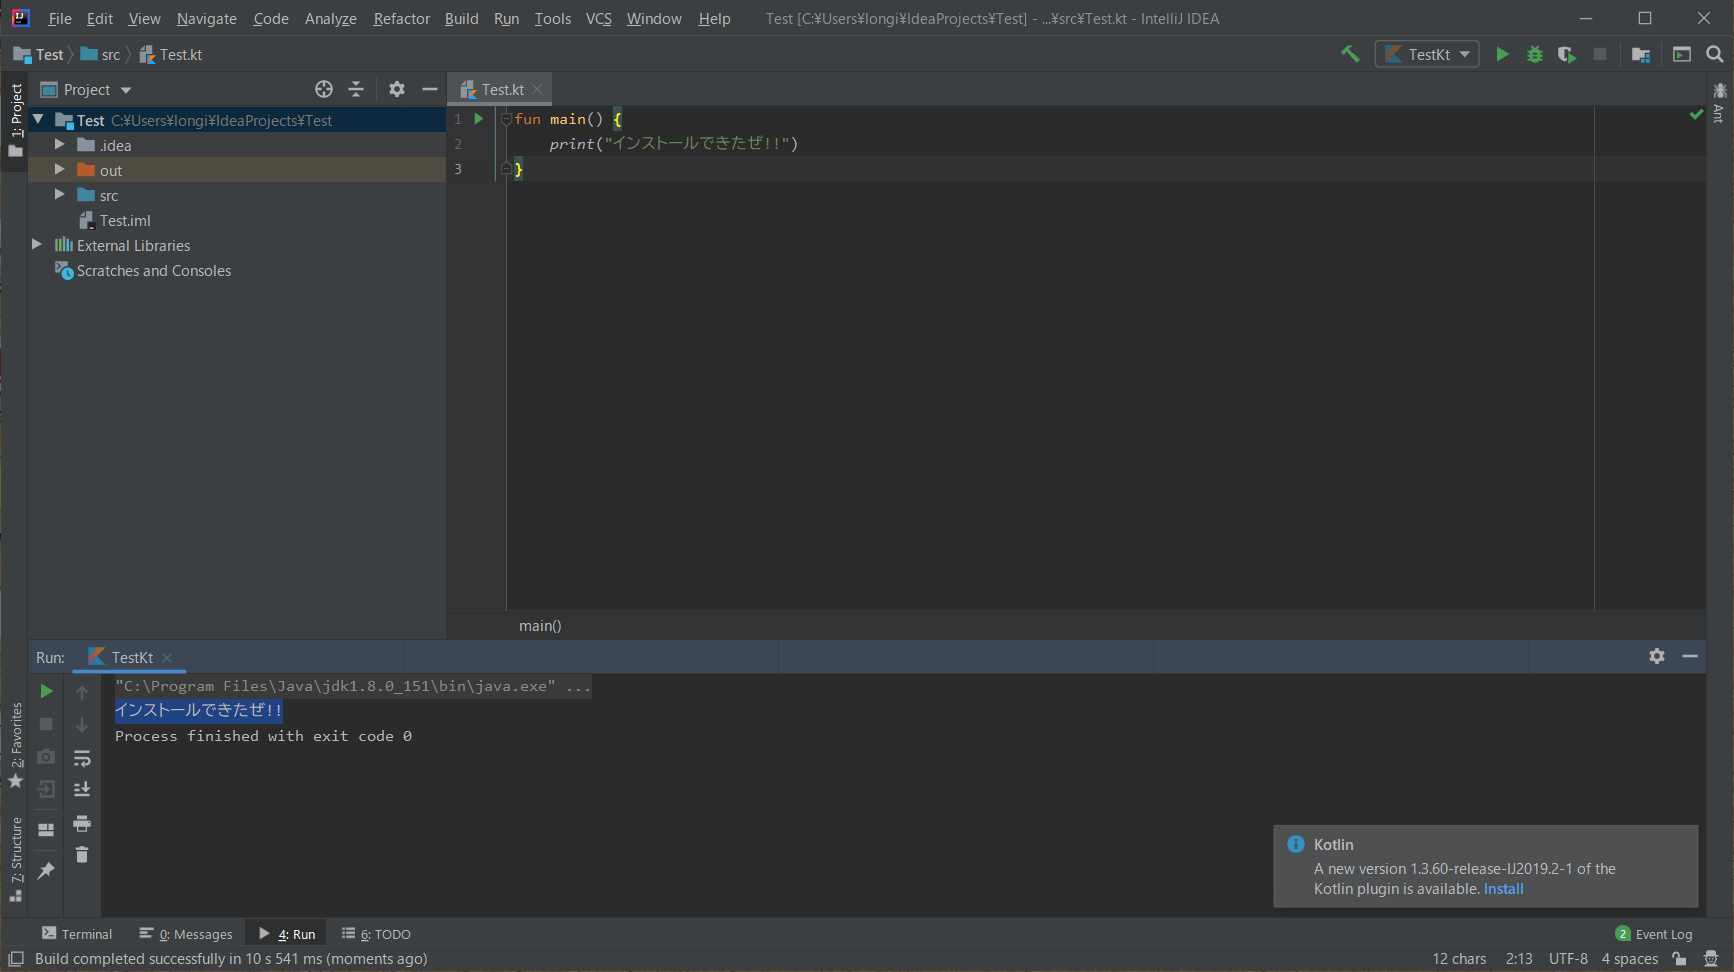Toggle the read-only lock in status bar
Viewport: 1734px width, 972px height.
pyautogui.click(x=1680, y=959)
